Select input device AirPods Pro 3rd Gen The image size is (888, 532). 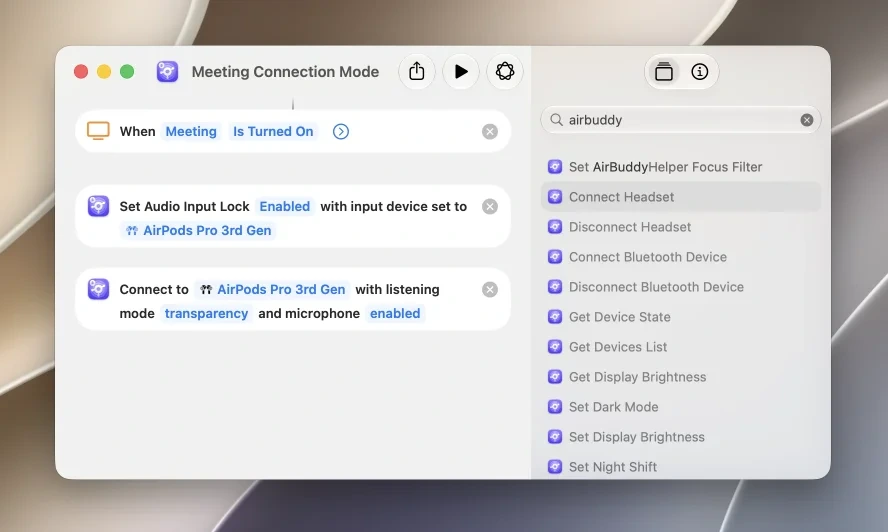pyautogui.click(x=198, y=231)
